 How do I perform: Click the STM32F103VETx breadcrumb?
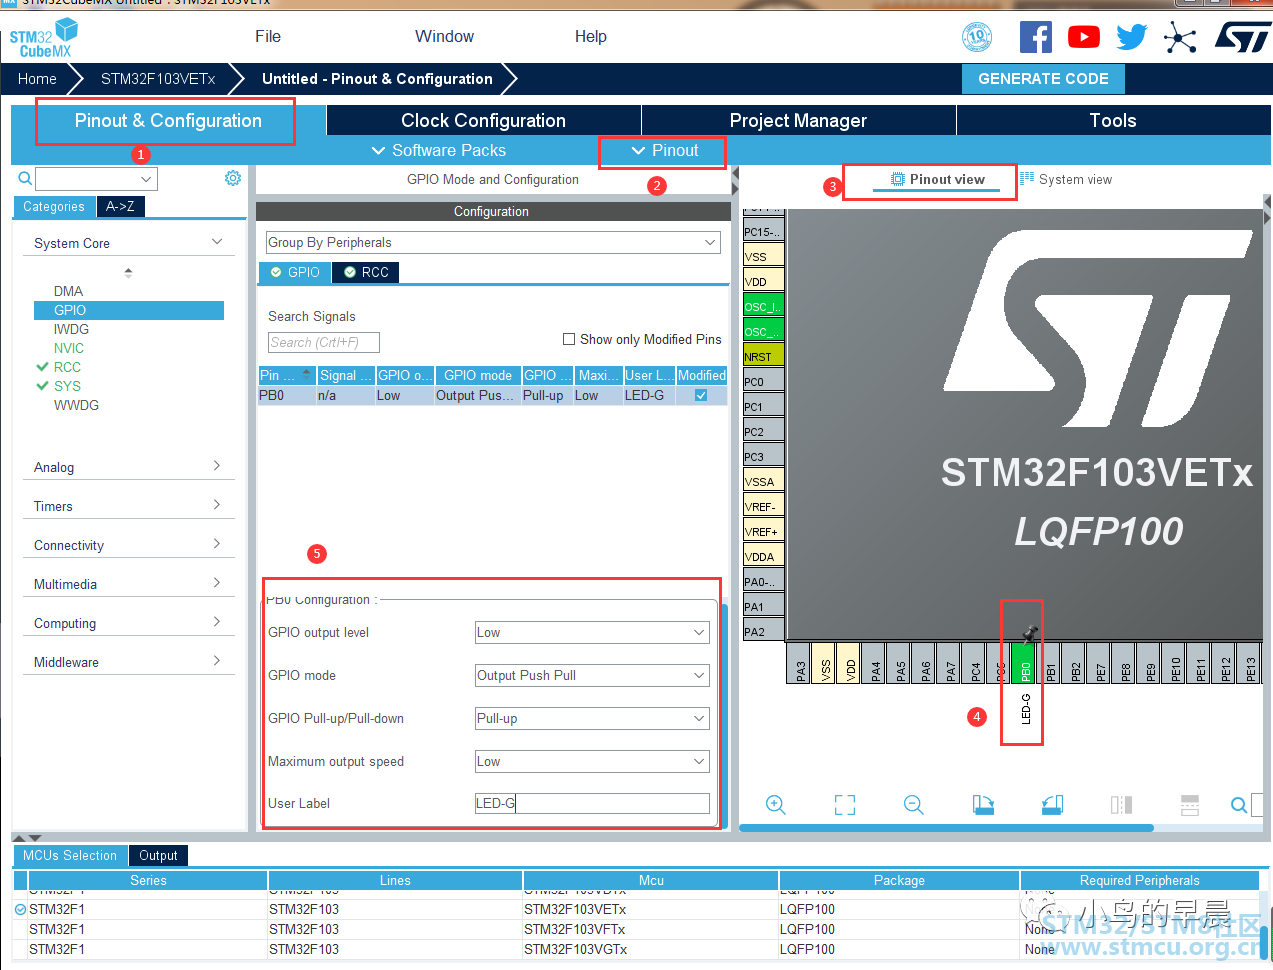coord(158,79)
